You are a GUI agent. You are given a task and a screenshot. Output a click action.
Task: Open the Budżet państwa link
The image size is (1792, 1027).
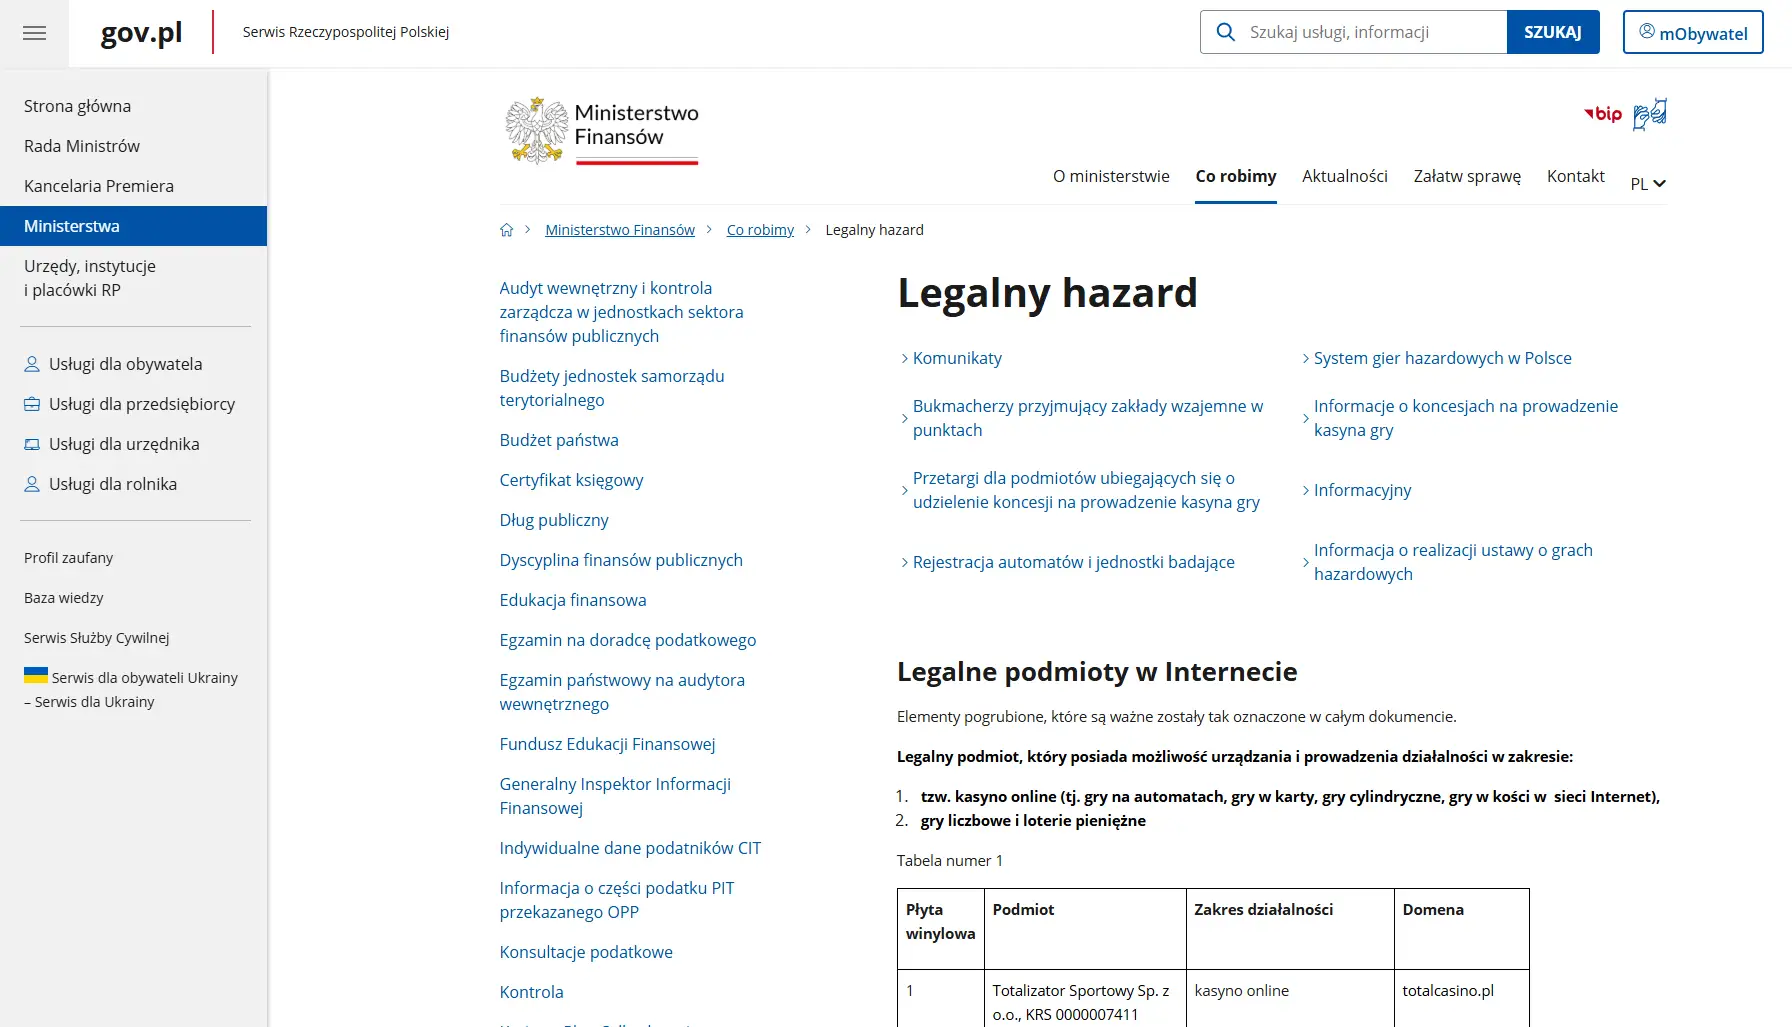(559, 440)
